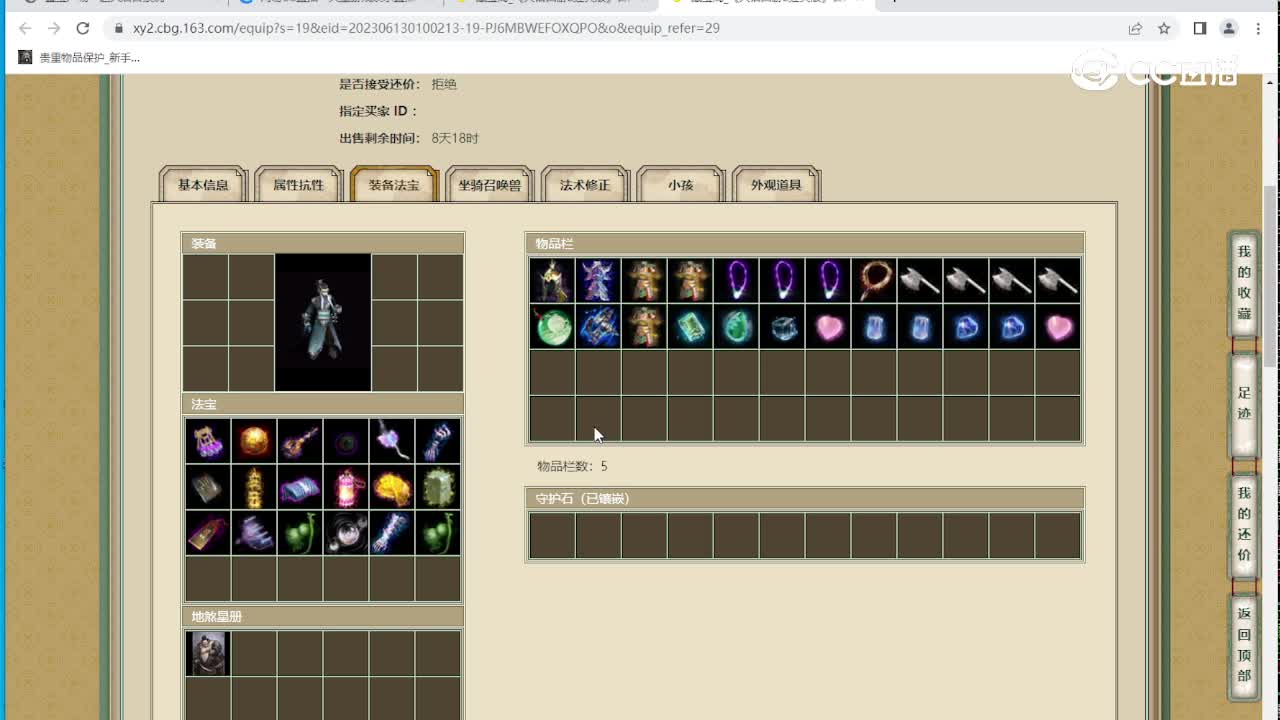Viewport: 1280px width, 720px height.
Task: Switch to the 小孩 tab
Action: pyautogui.click(x=680, y=185)
